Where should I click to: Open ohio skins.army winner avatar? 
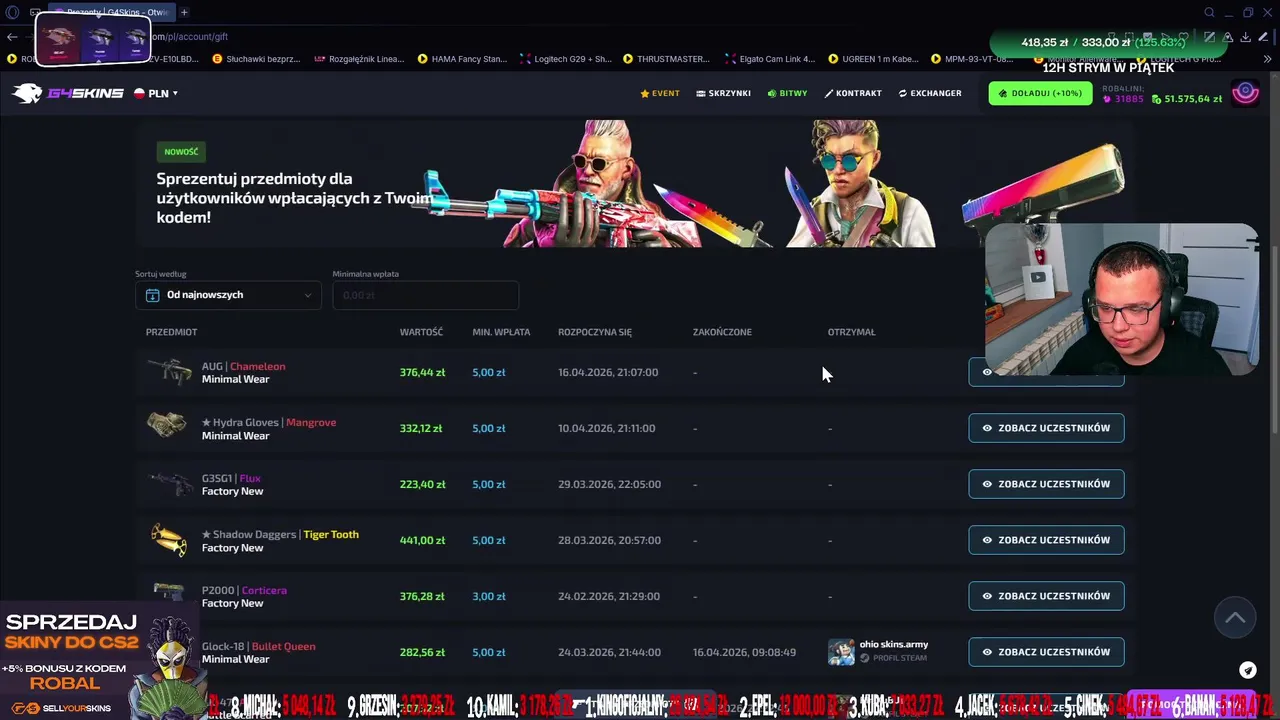841,652
